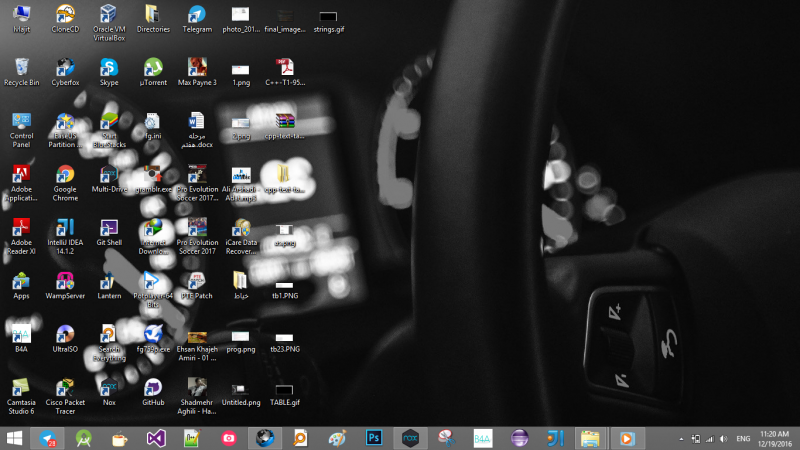Open tb1.PNG image file
The image size is (800, 450).
pyautogui.click(x=285, y=289)
